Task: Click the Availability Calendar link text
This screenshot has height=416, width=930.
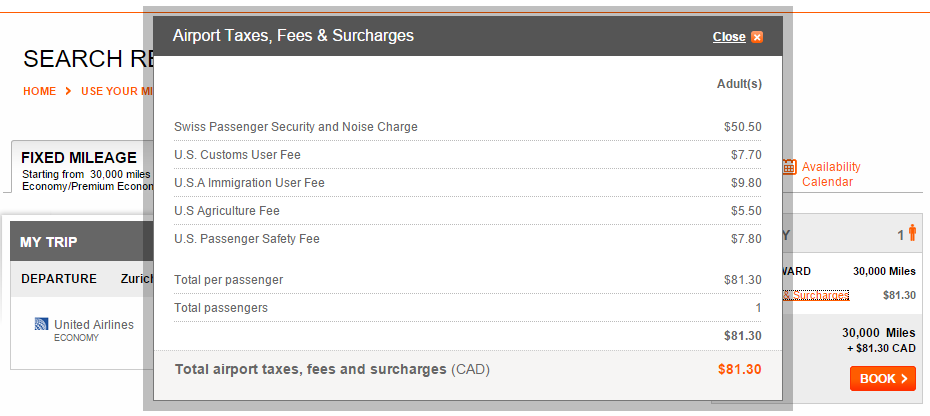Action: [831, 174]
